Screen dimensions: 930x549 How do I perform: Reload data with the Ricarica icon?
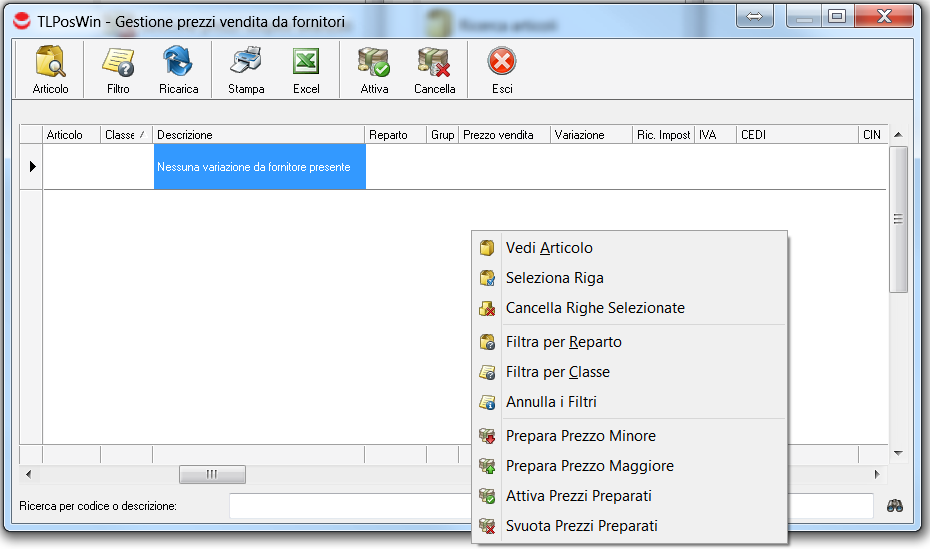click(x=178, y=62)
